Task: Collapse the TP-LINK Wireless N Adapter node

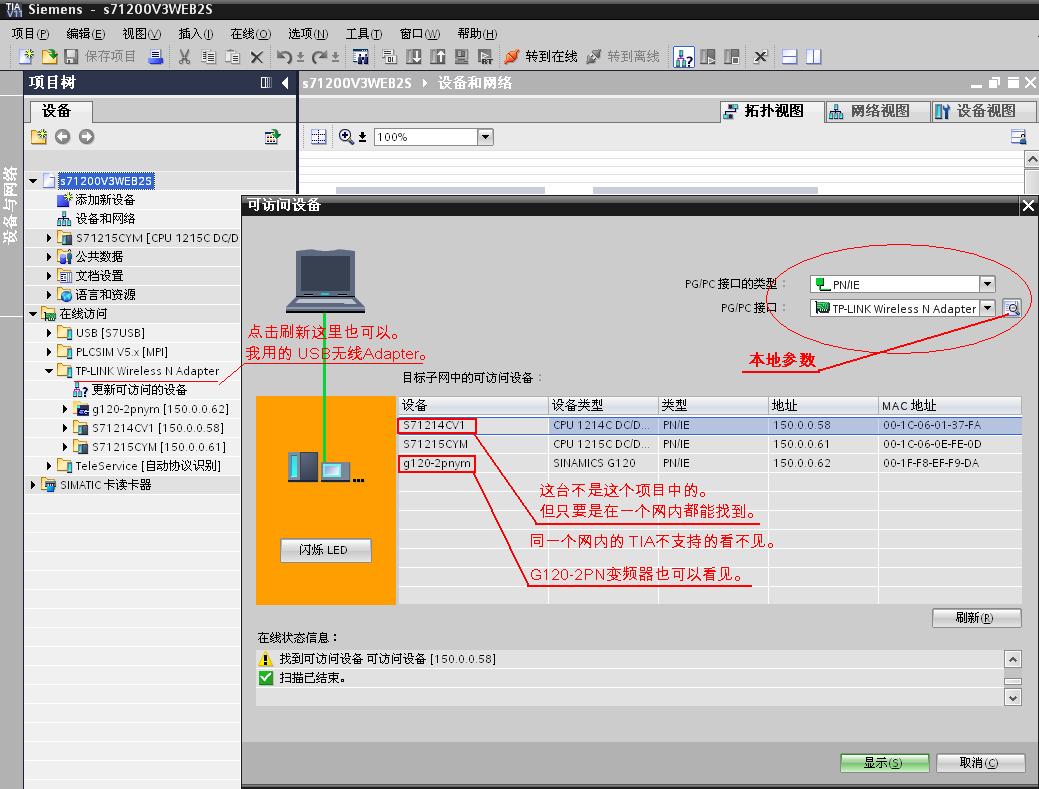Action: coord(49,371)
